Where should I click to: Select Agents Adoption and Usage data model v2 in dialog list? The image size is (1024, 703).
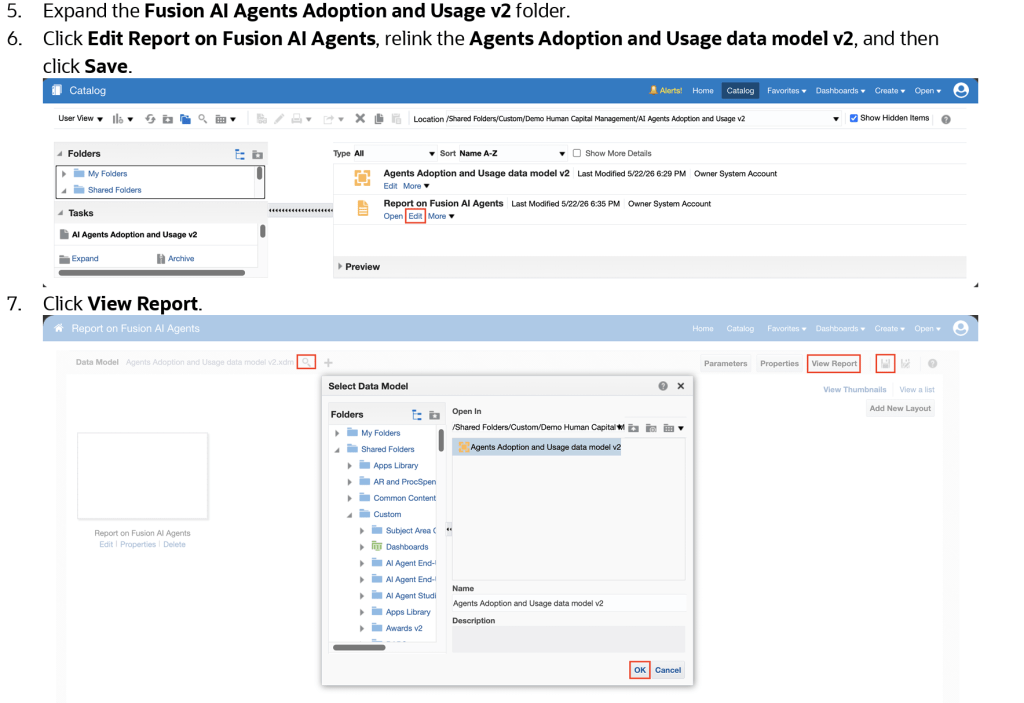[x=538, y=448]
